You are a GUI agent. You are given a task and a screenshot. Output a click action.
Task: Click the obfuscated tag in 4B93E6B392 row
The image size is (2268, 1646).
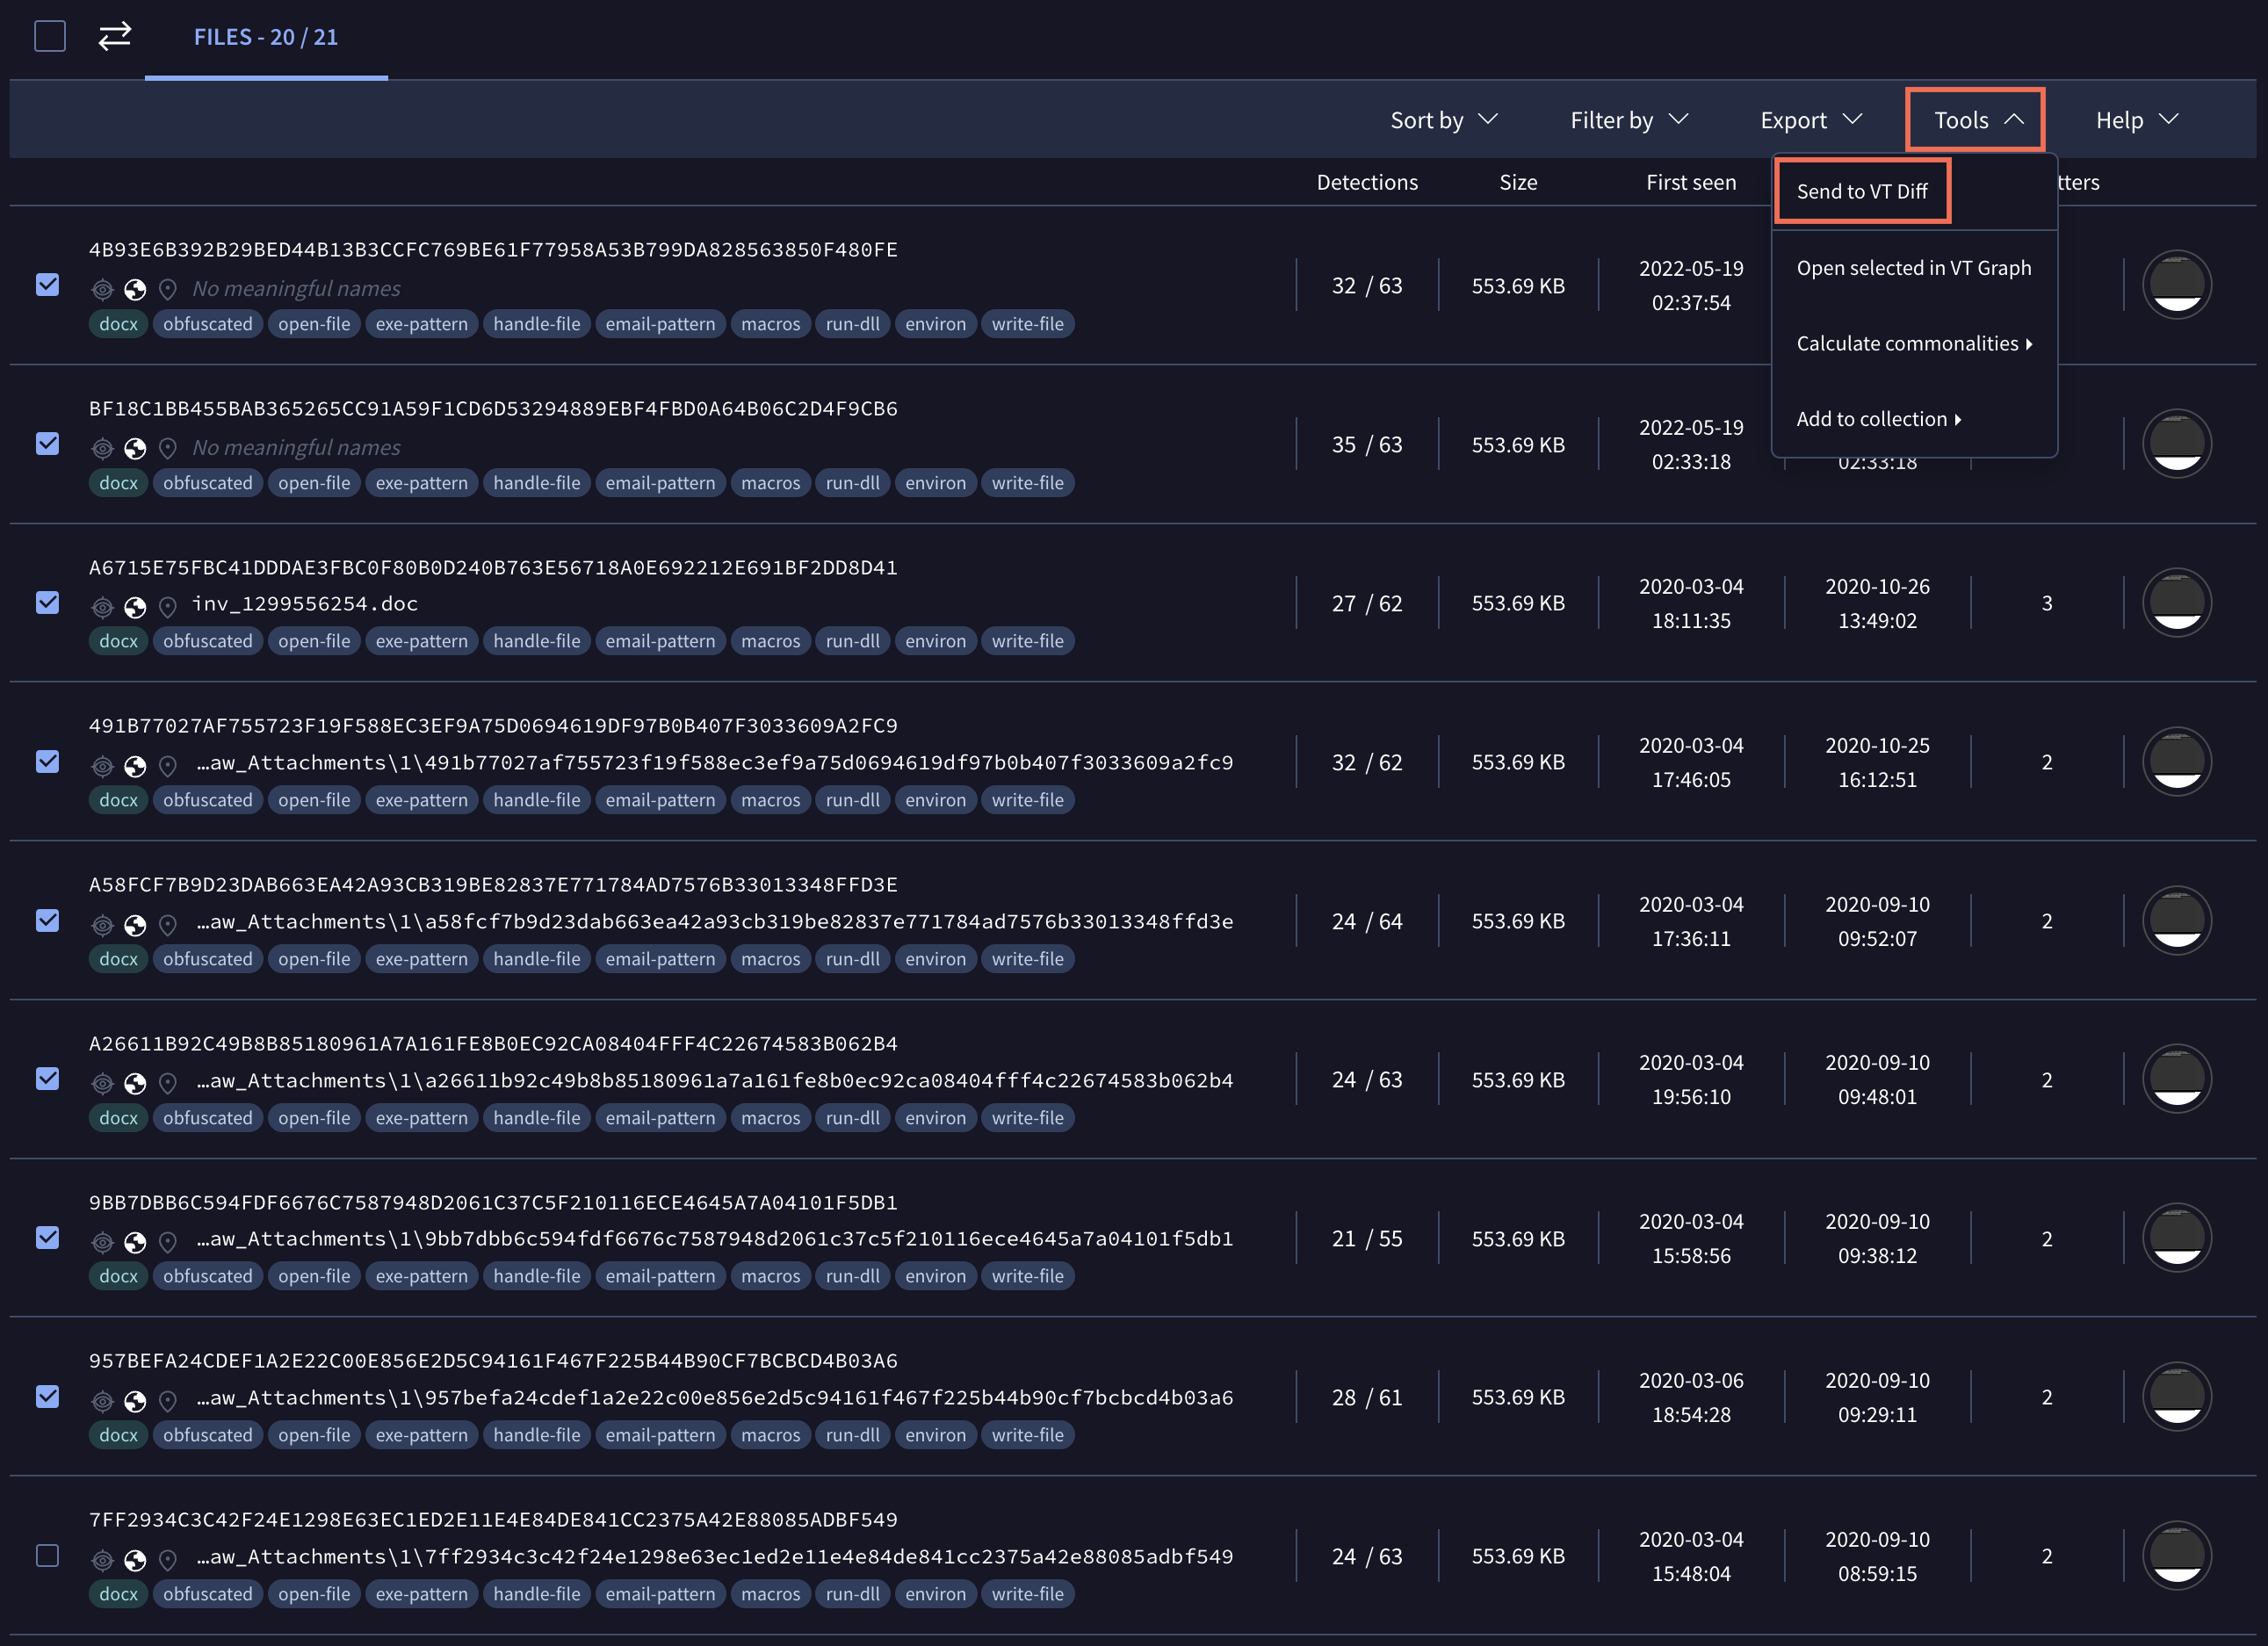(x=208, y=324)
